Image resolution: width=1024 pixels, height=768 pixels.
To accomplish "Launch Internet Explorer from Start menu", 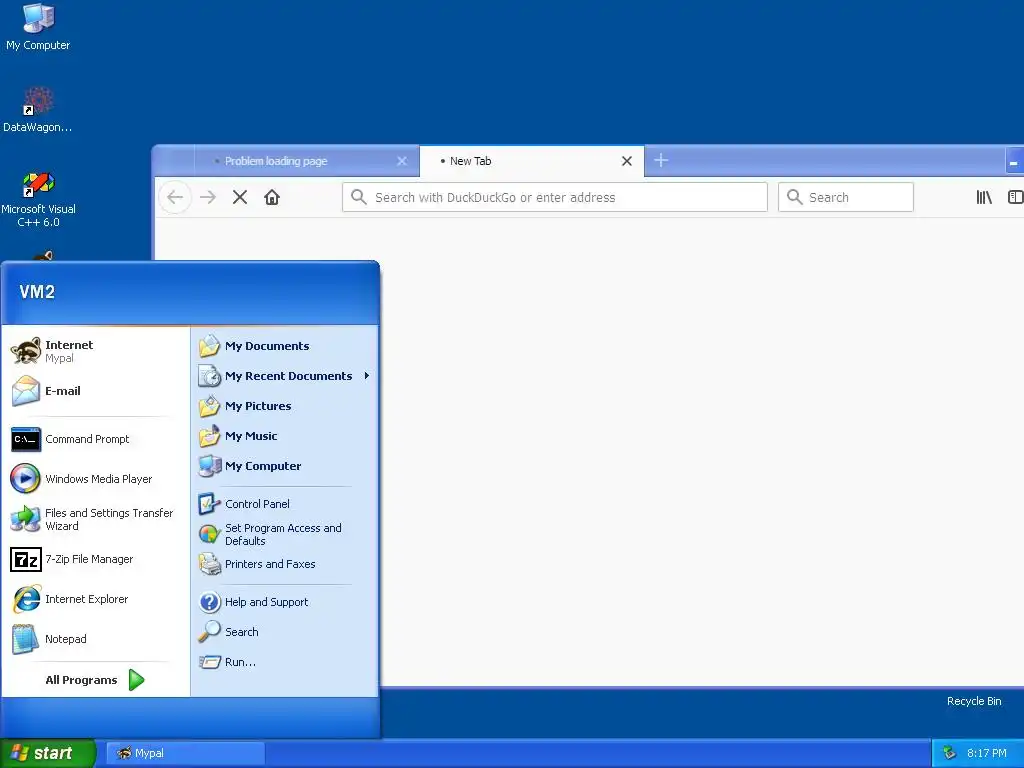I will tap(95, 599).
